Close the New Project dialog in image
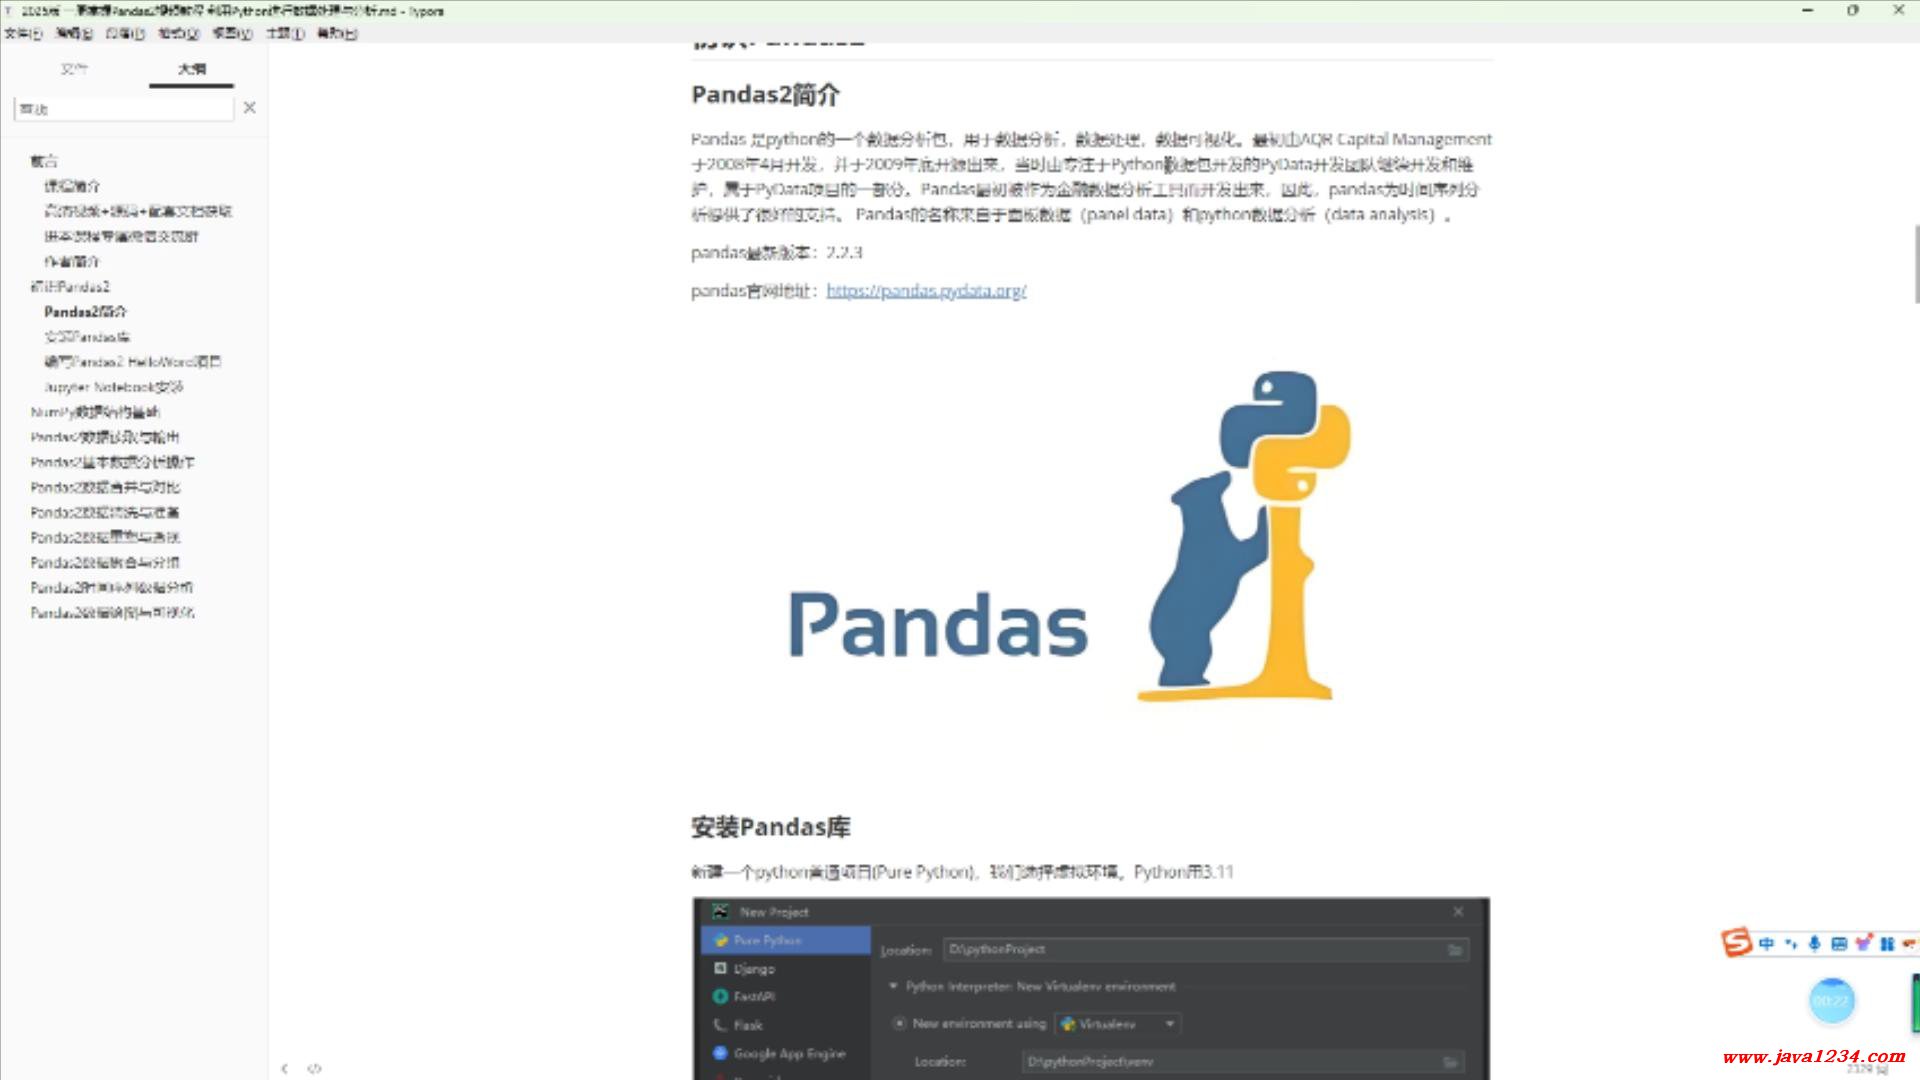Screen dimensions: 1920x1080 click(x=1458, y=911)
